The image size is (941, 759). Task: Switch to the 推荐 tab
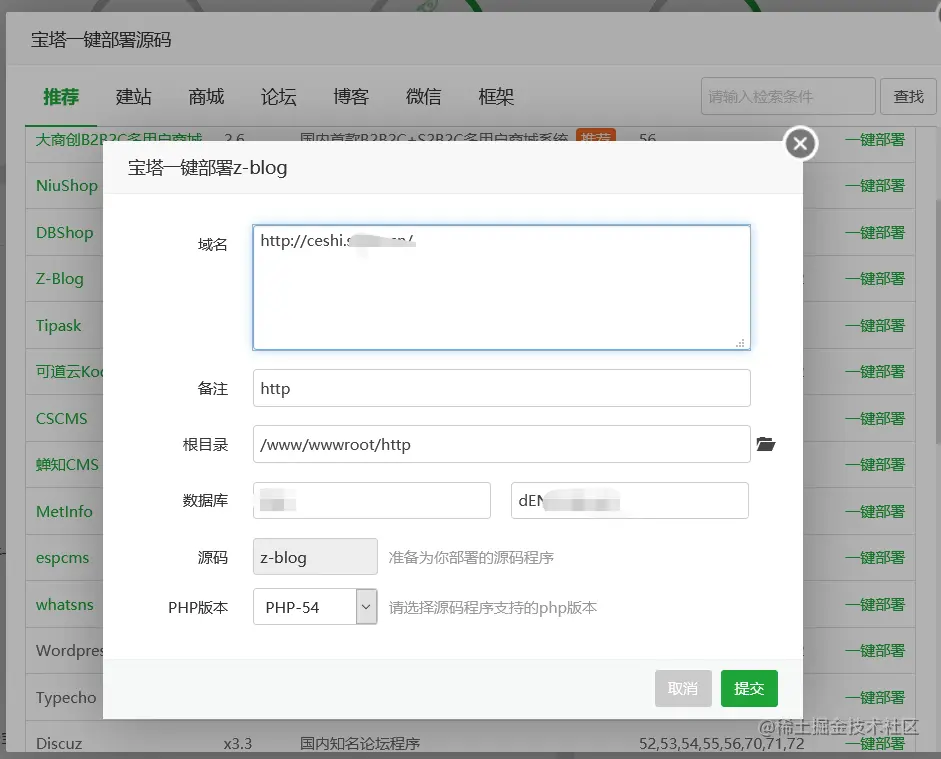(x=61, y=97)
